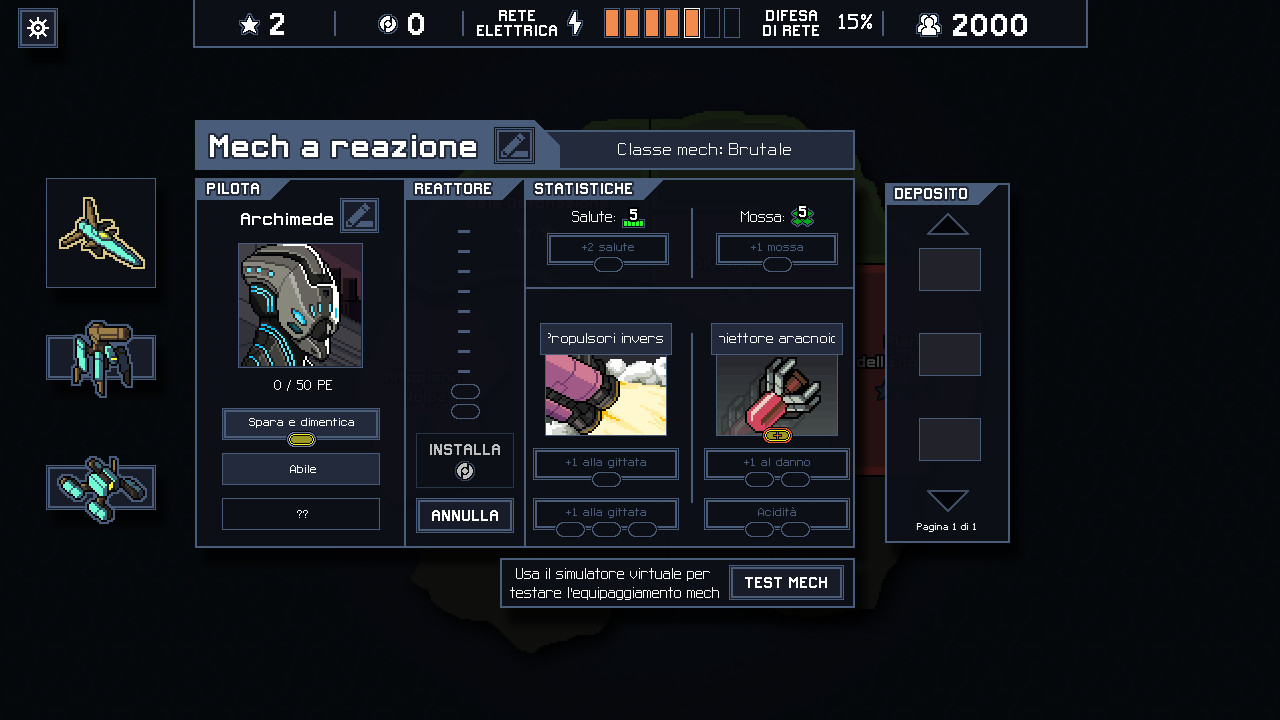This screenshot has height=720, width=1280.
Task: Click the ANNULLA button
Action: pos(465,516)
